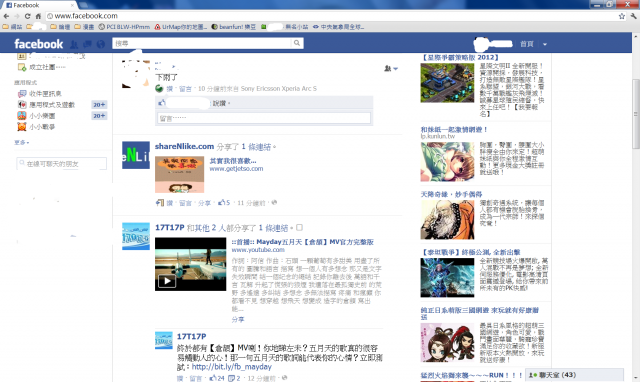Screen dimensions: 640x382
Task: Open the Chrome wrench menu
Action: coord(633,16)
